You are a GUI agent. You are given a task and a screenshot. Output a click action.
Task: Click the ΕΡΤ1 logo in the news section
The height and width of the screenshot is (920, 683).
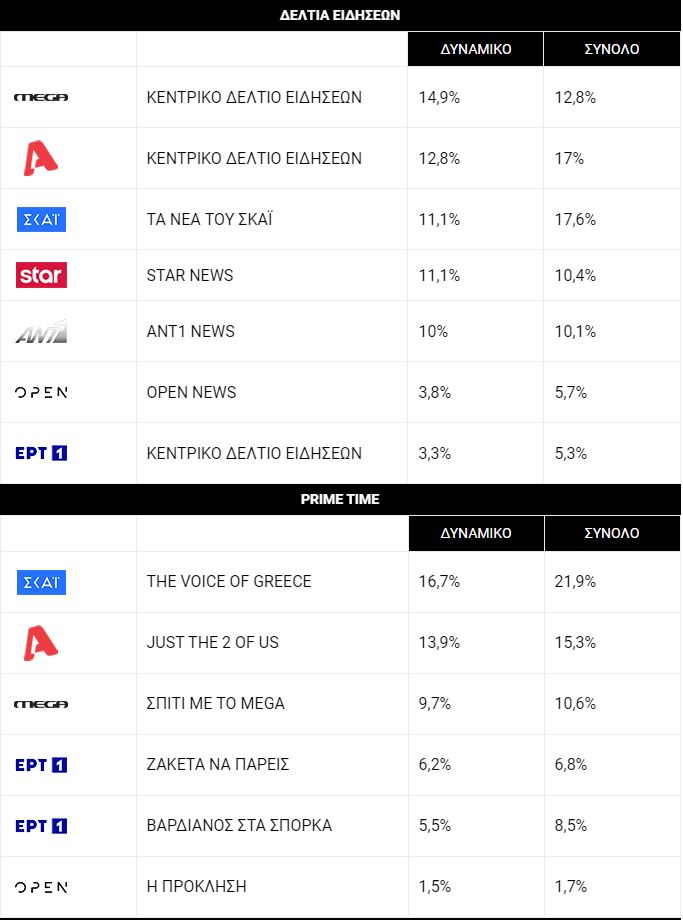[41, 453]
